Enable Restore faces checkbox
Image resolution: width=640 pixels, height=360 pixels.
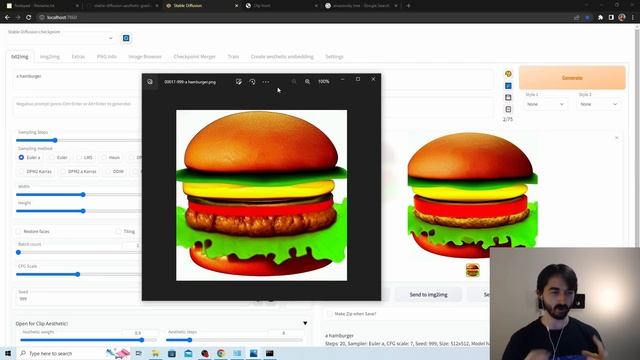click(18, 231)
